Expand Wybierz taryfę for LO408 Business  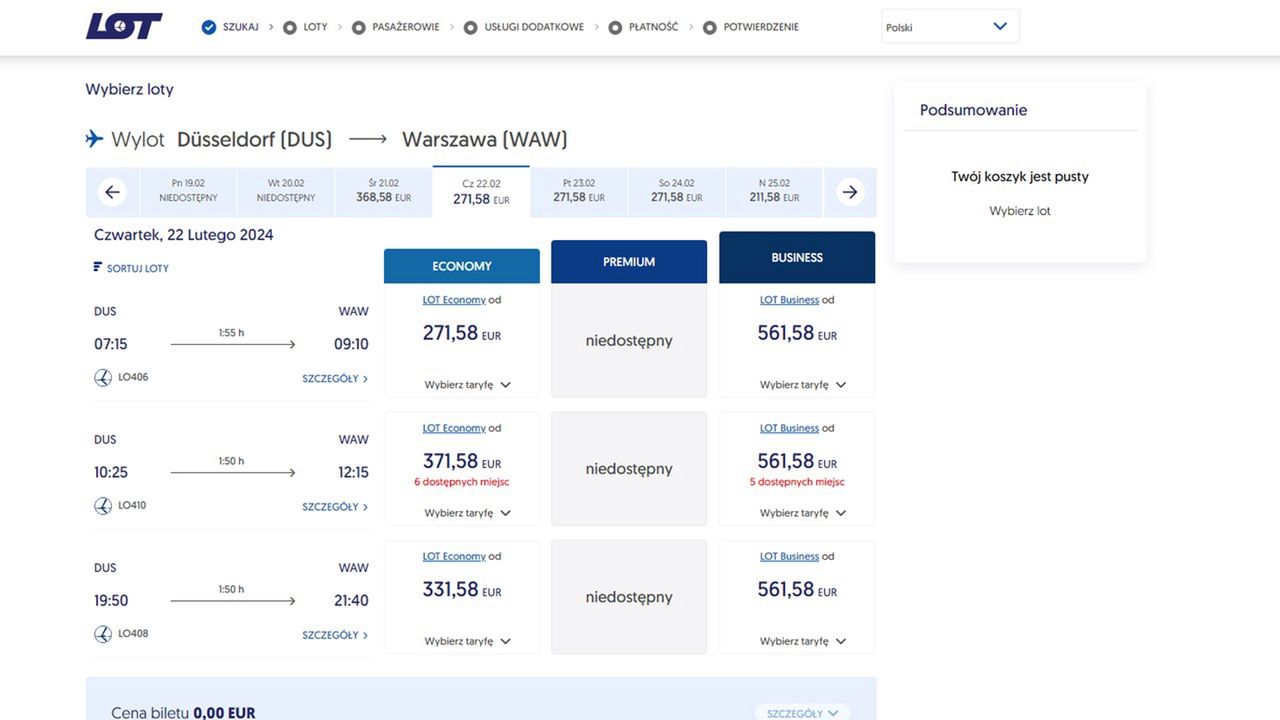tap(802, 641)
